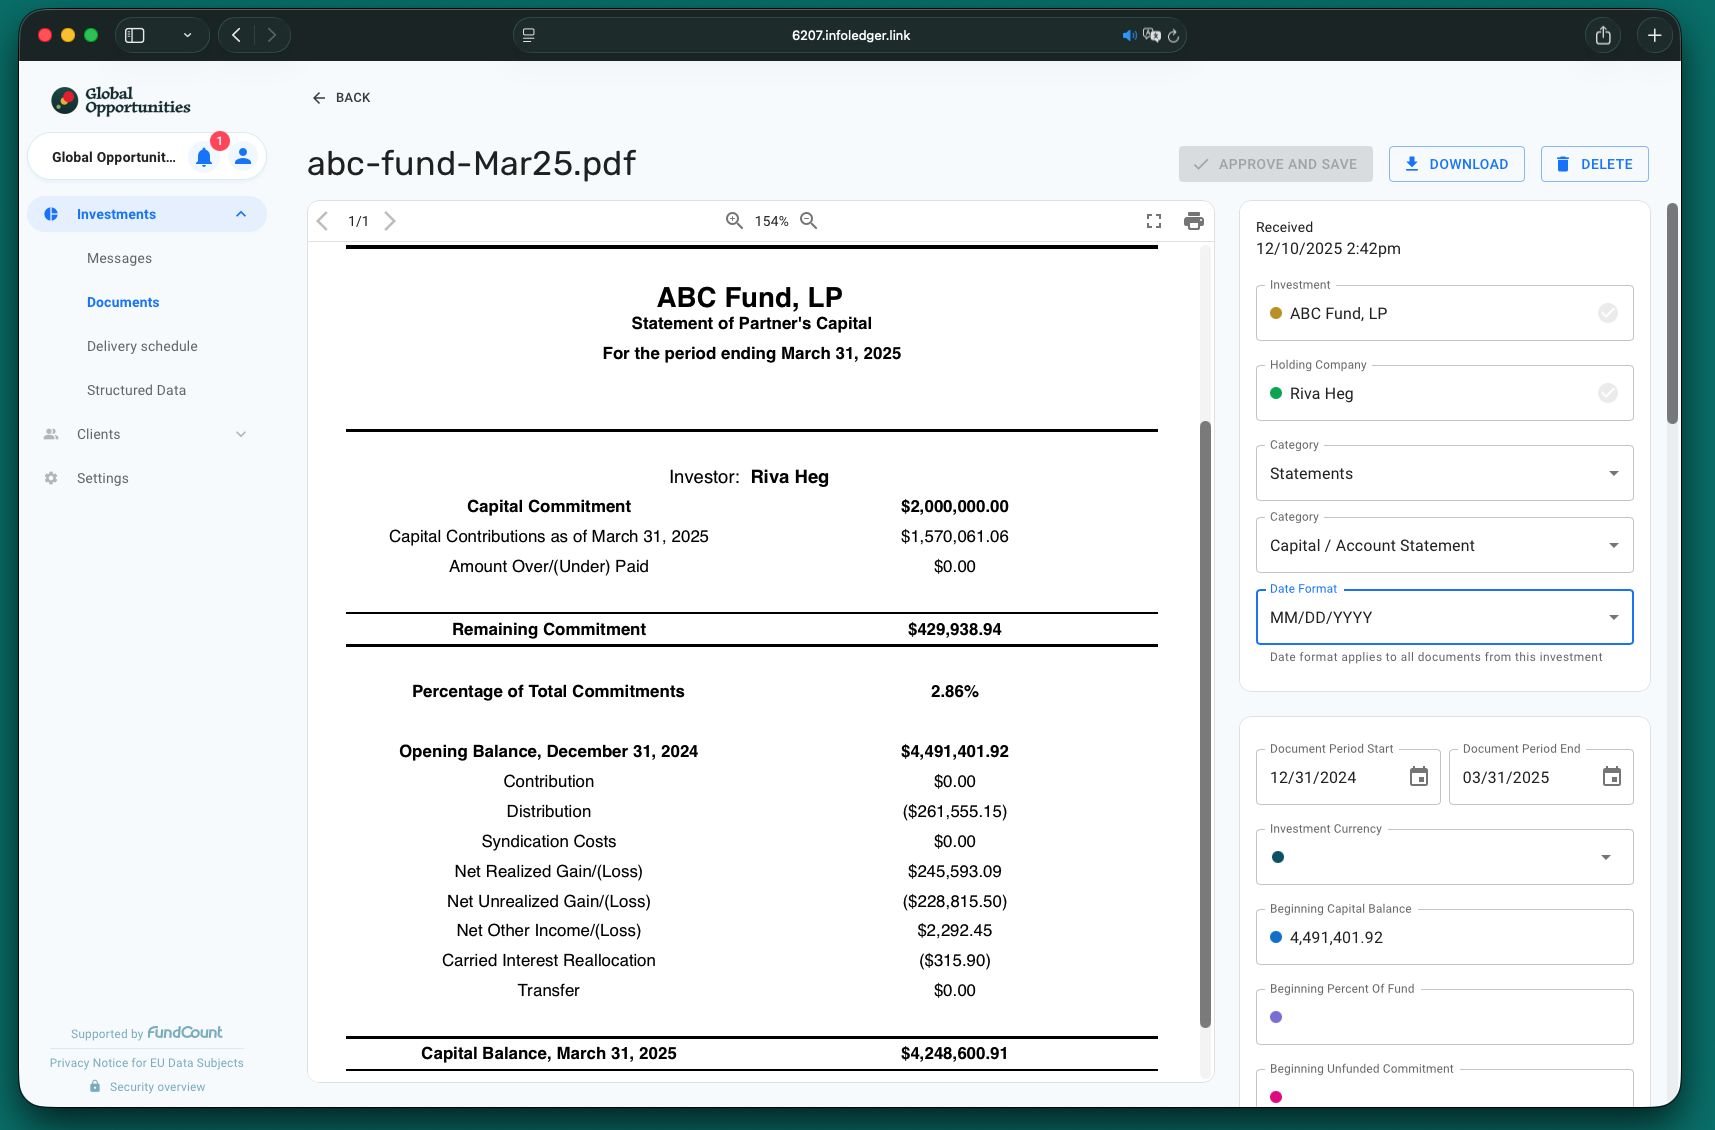Toggle the checkmark in Investment field

(1607, 313)
